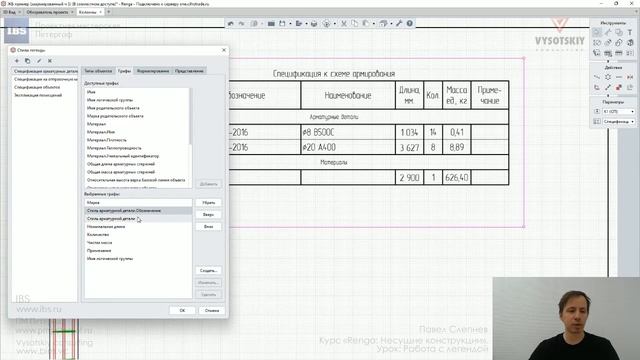Click the export icon in toolbar
The width and height of the screenshot is (640, 360).
(299, 24)
